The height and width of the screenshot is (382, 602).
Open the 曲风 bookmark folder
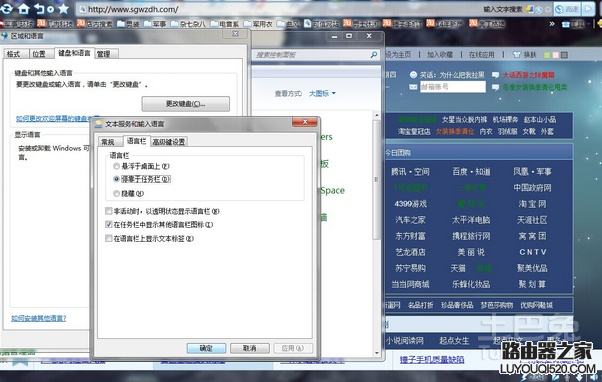click(288, 24)
